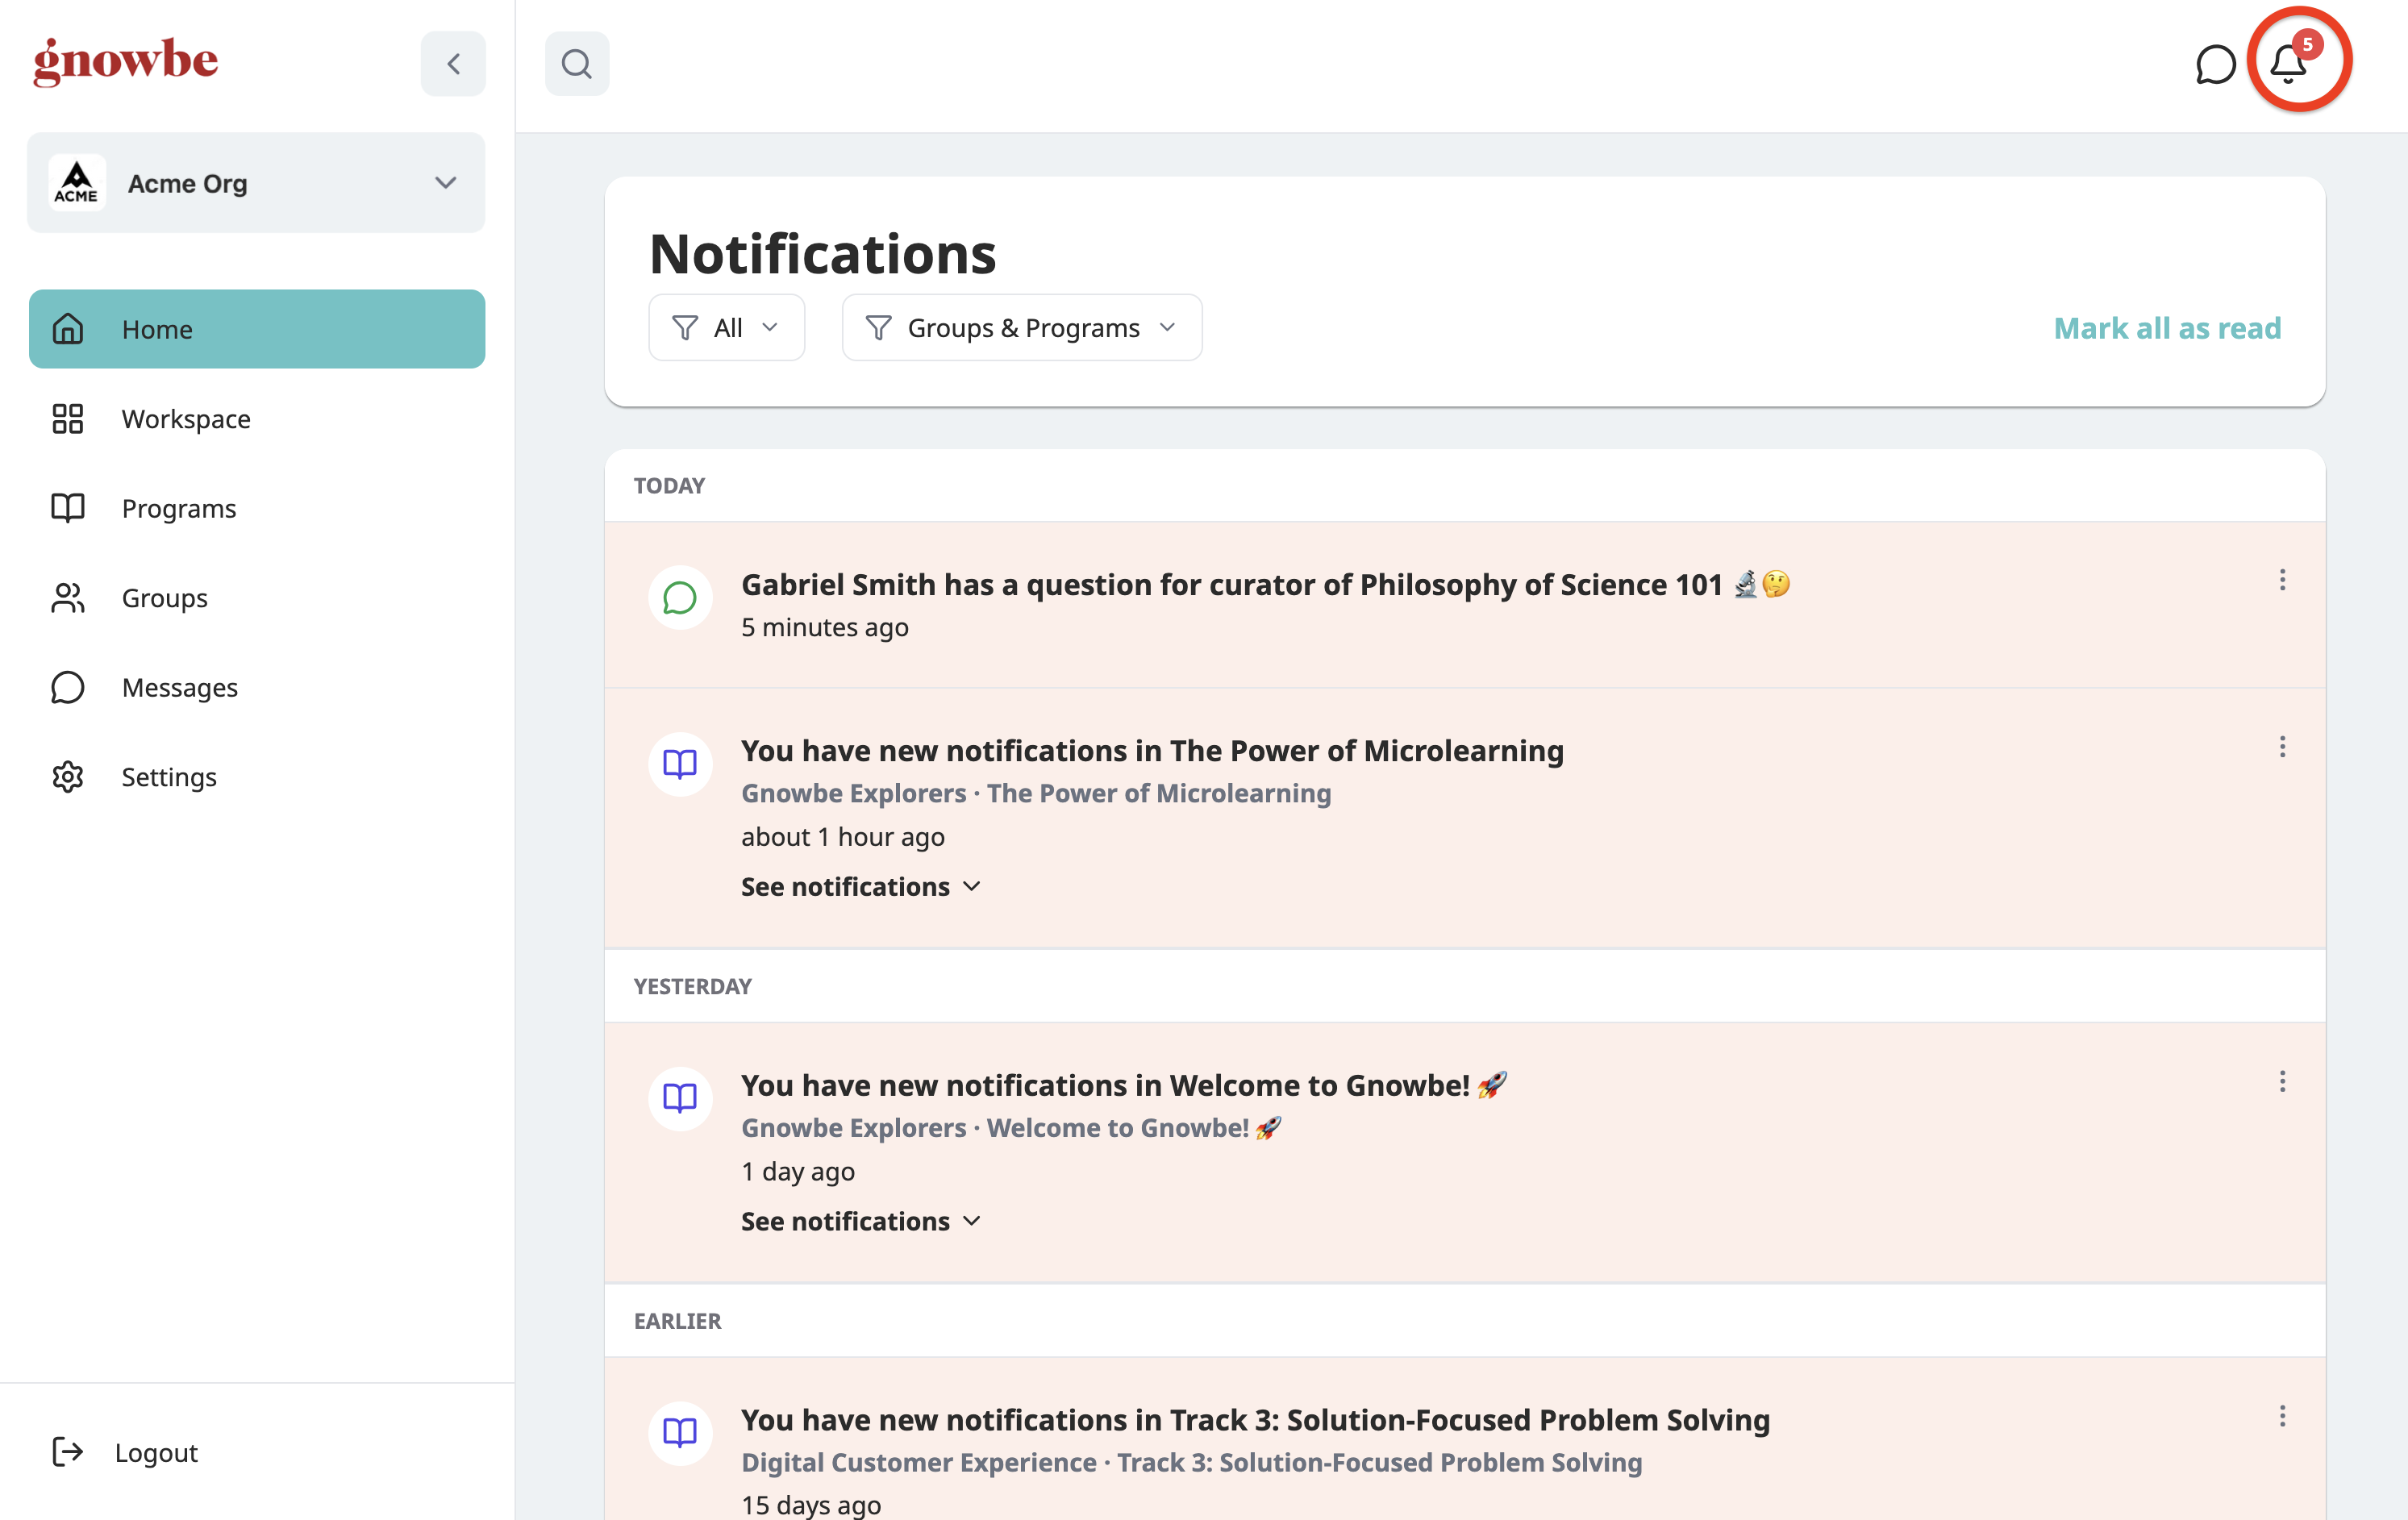This screenshot has width=2408, height=1520.
Task: Click 'You have new notifications in The Power of Microlearning'
Action: (x=1152, y=751)
